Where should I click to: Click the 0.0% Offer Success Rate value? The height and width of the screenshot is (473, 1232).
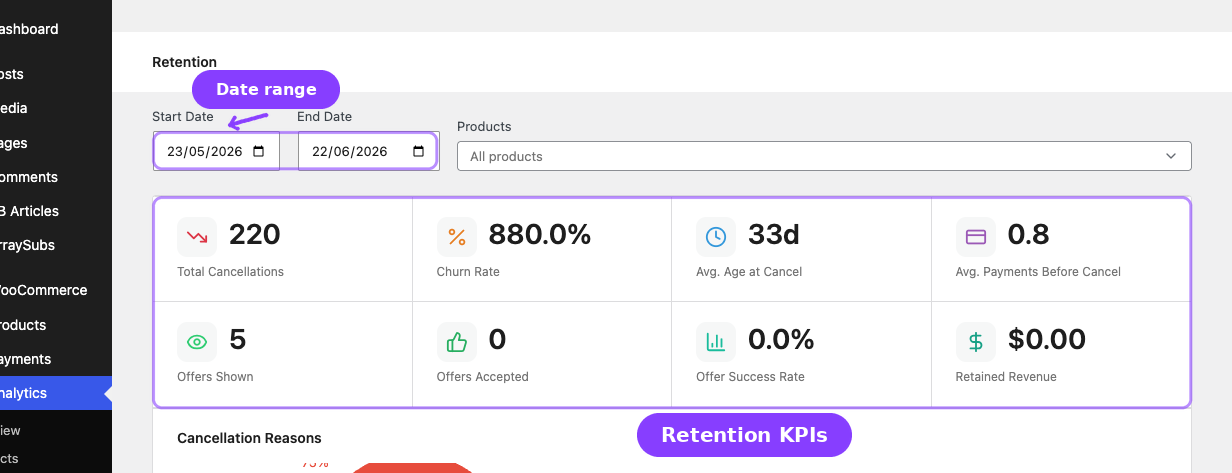point(781,339)
